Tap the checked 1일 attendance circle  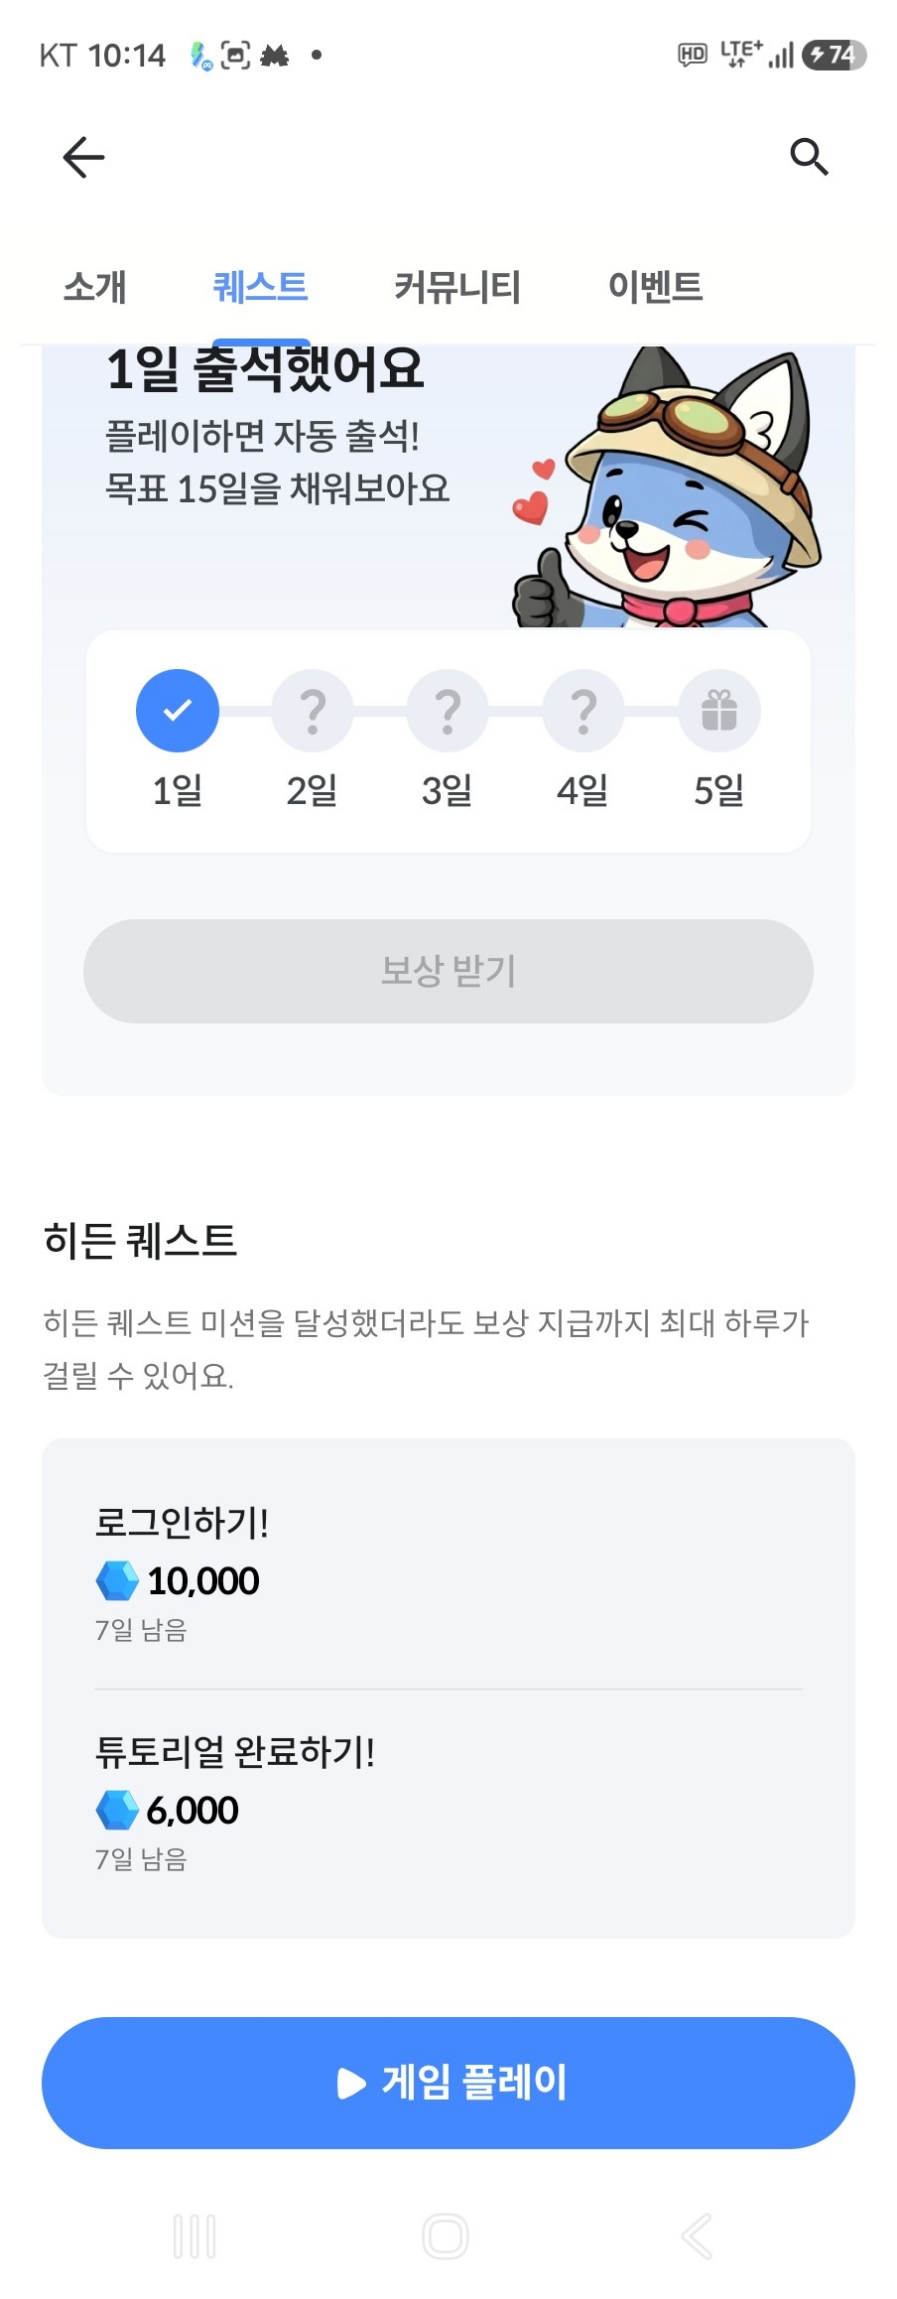click(177, 710)
